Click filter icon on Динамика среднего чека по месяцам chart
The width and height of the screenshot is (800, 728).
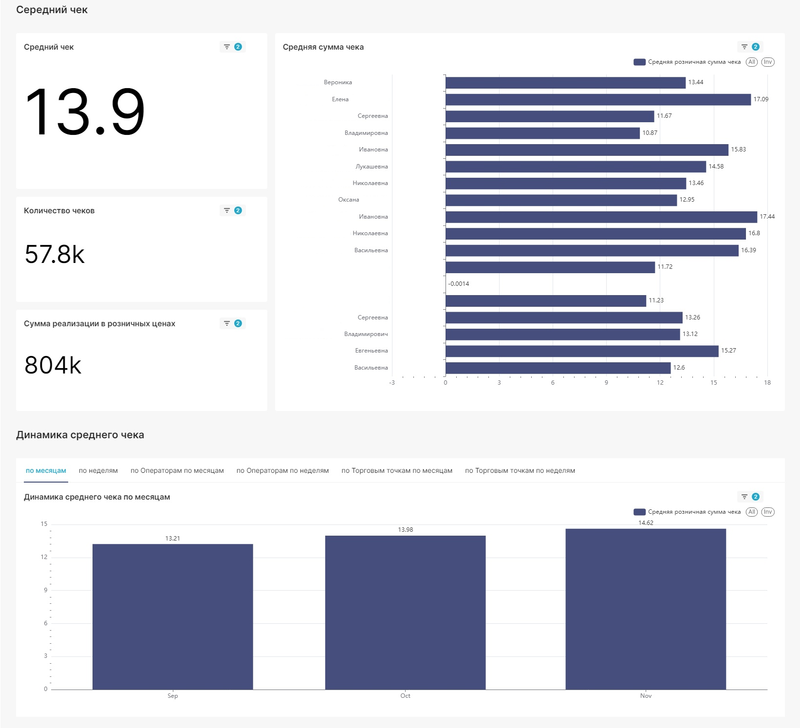point(745,497)
